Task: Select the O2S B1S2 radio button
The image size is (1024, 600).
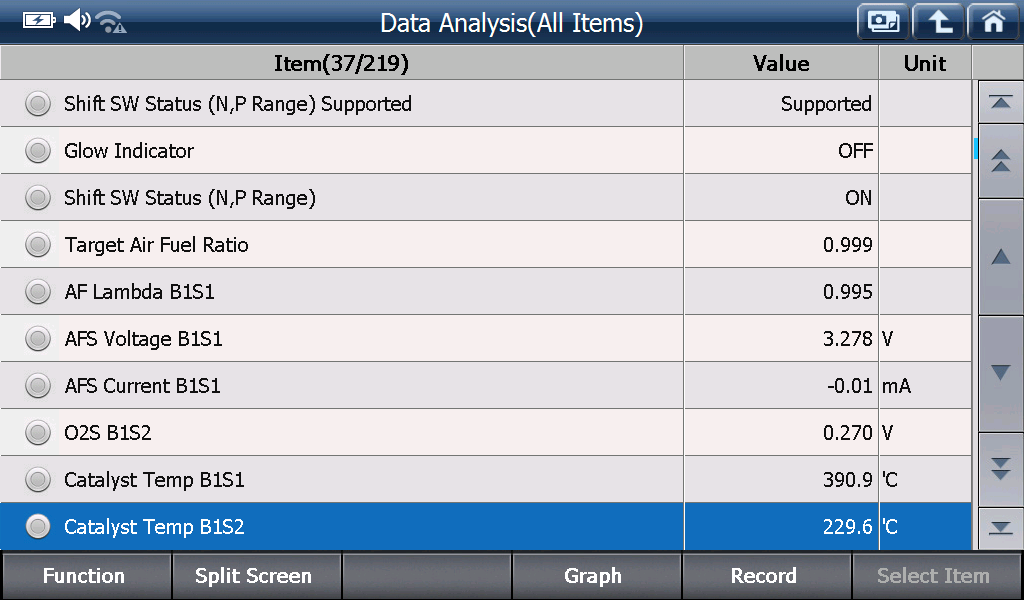Action: tap(38, 433)
